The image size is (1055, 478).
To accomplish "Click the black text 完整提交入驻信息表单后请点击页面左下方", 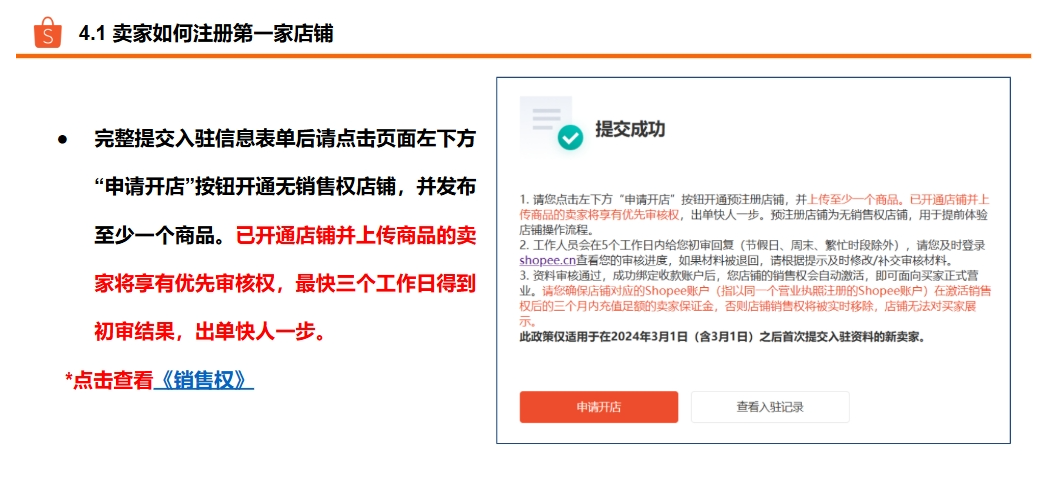I will (285, 140).
